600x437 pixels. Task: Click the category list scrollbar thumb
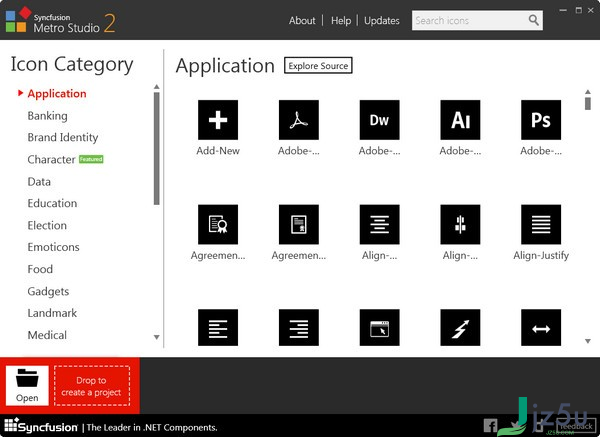157,148
